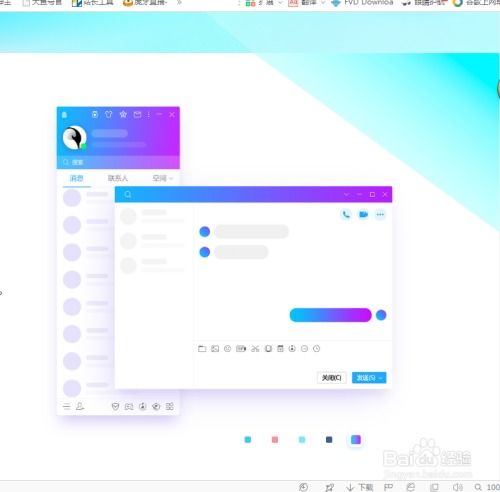This screenshot has height=492, width=500.
Task: Open the star favorites icon in QQ header
Action: (123, 115)
